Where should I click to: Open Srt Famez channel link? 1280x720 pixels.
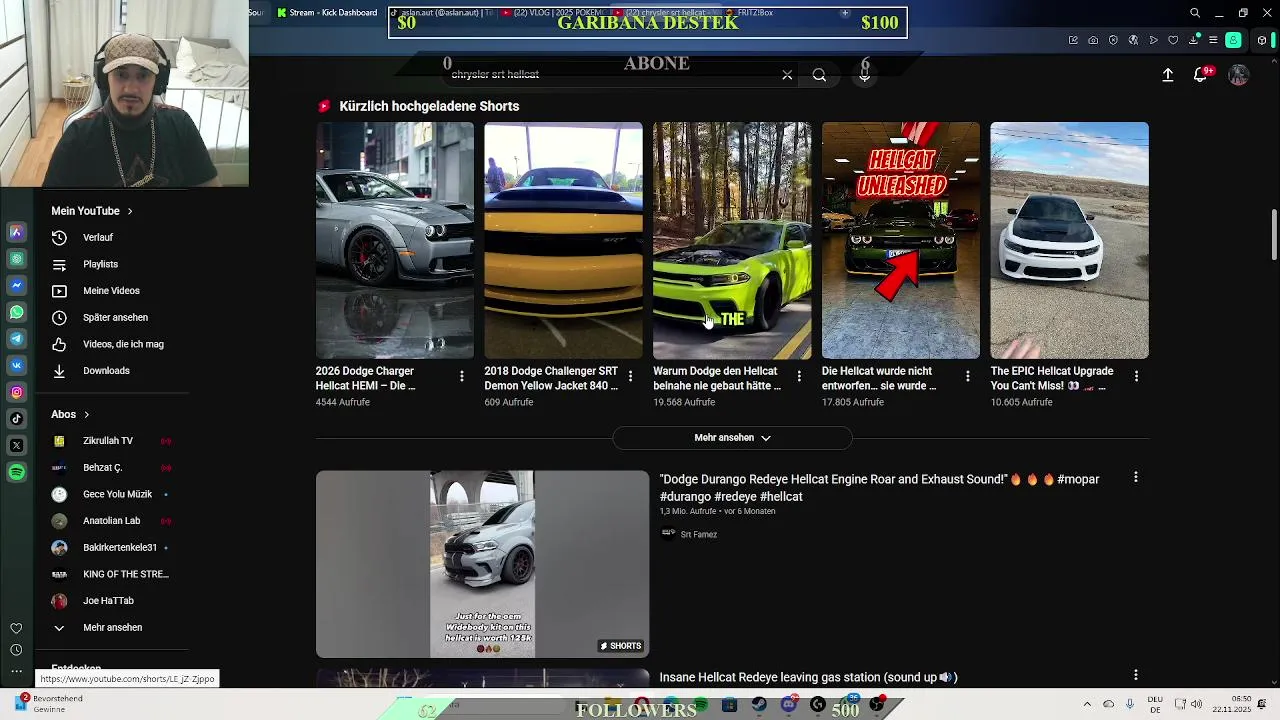point(698,535)
